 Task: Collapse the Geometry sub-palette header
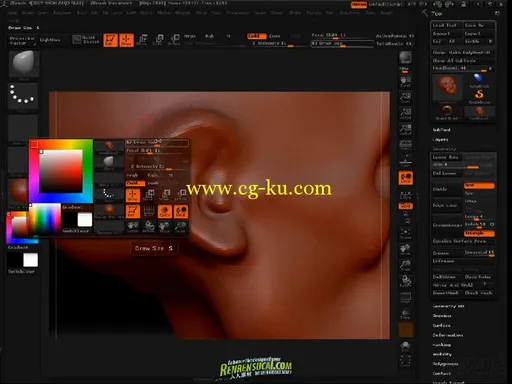pos(444,149)
